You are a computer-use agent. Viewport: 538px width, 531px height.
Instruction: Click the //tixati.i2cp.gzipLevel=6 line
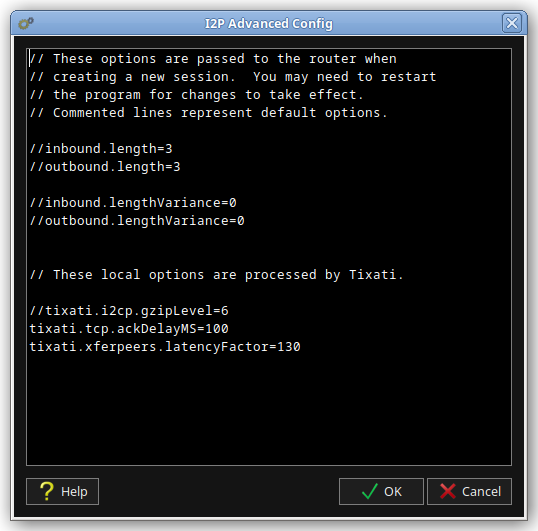click(x=129, y=311)
